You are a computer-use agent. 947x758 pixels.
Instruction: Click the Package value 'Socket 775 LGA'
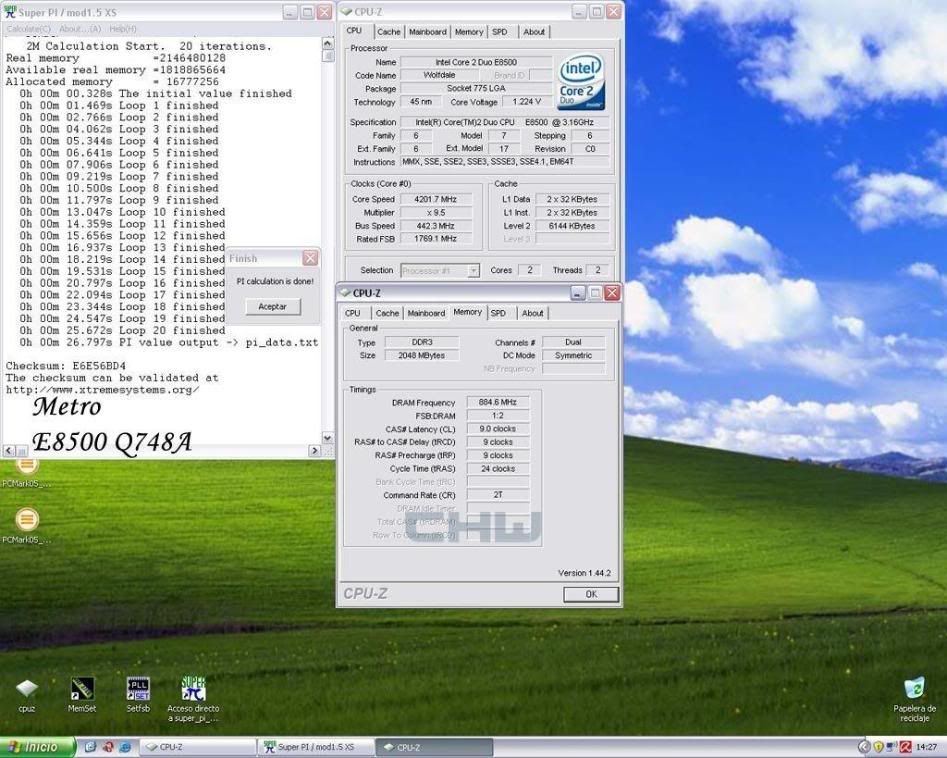coord(476,89)
